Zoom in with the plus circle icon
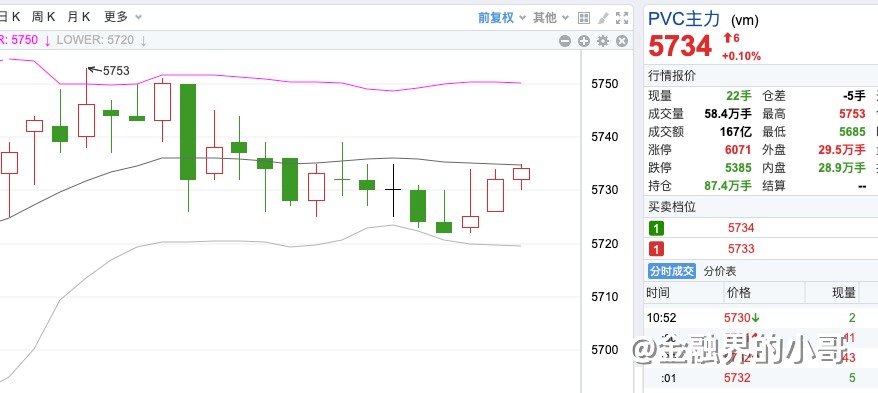The height and width of the screenshot is (393, 878). click(x=584, y=41)
